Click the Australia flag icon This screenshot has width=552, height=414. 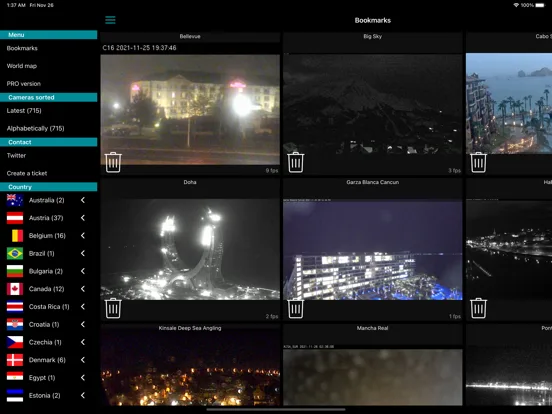(15, 200)
